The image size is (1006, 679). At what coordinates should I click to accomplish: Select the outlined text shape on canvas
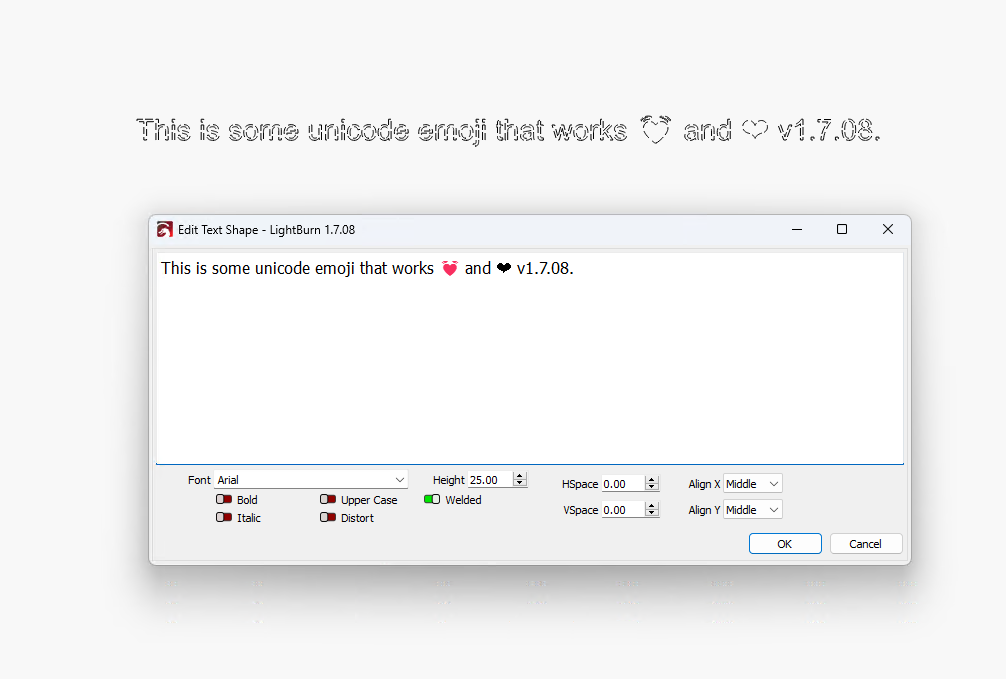point(508,130)
